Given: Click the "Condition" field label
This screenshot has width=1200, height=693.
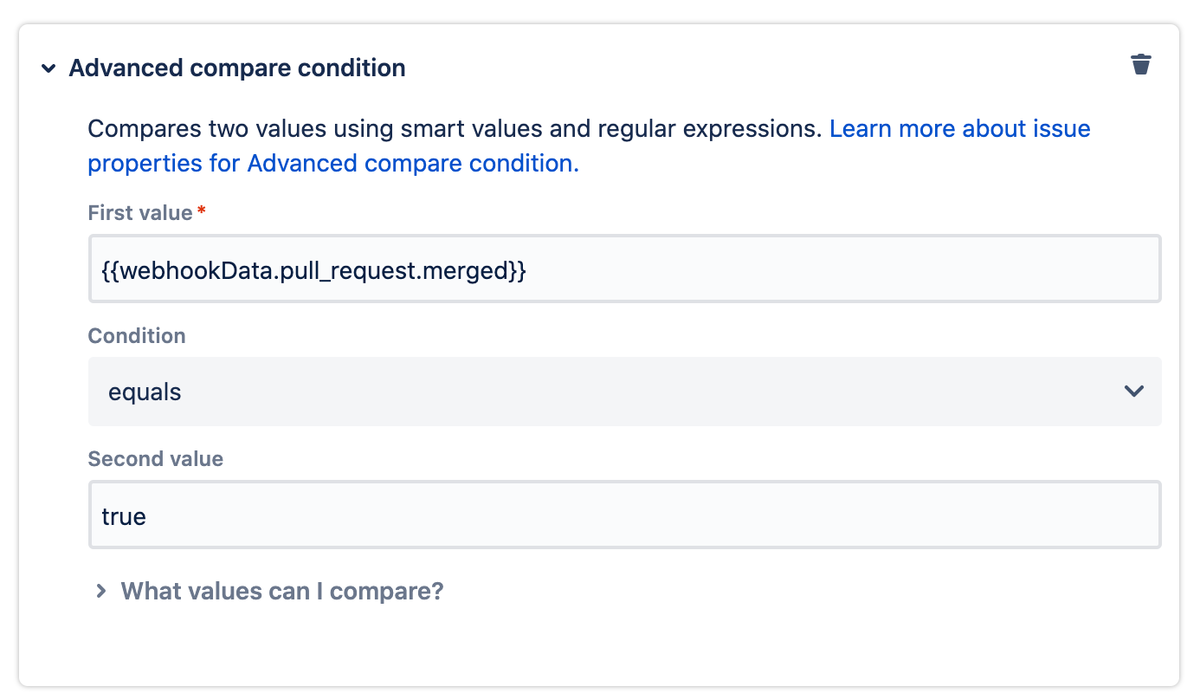Looking at the screenshot, I should click(137, 336).
